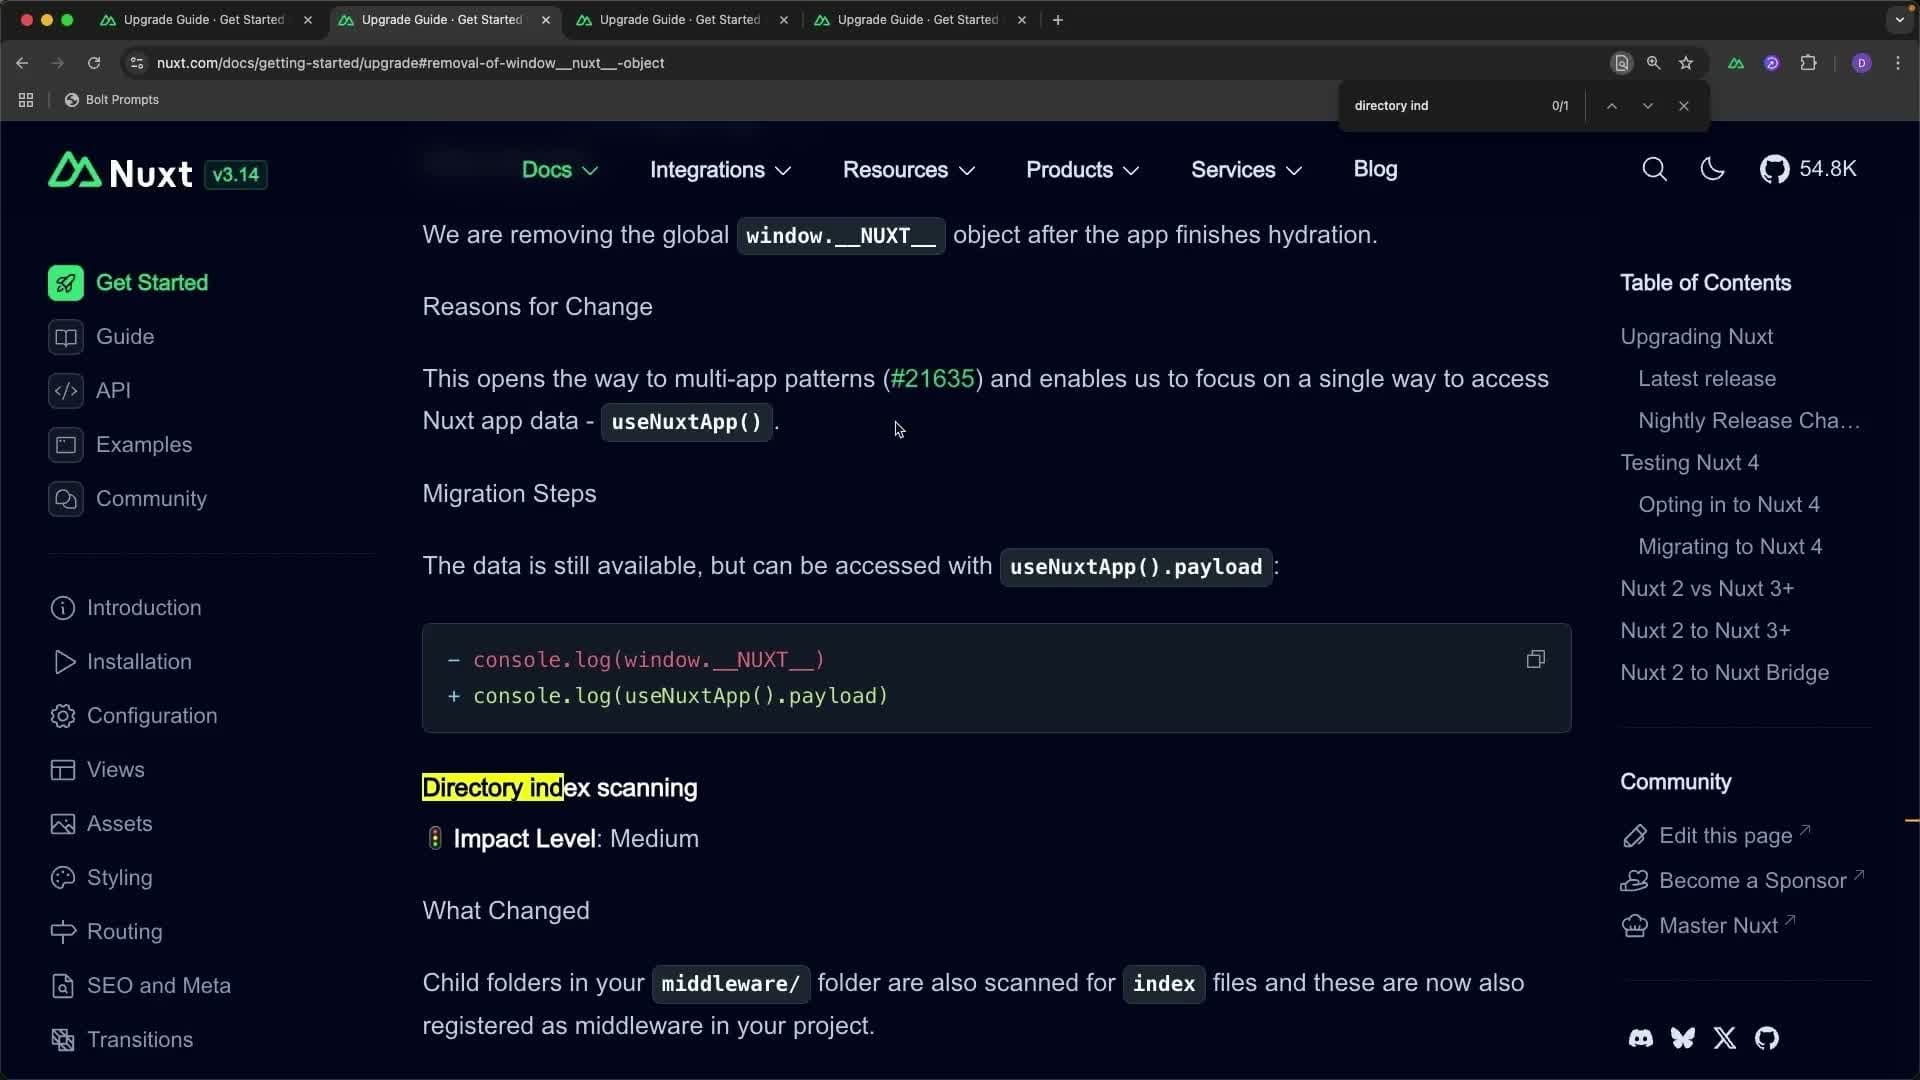Go to next find-in-page match
Viewport: 1920px width, 1080px height.
(1647, 106)
